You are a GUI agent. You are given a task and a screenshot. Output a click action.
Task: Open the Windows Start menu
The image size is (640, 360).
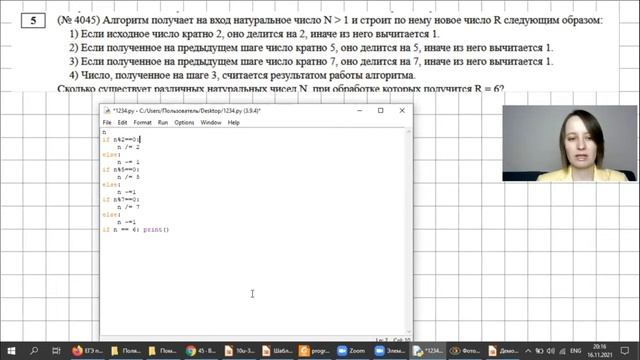11,351
